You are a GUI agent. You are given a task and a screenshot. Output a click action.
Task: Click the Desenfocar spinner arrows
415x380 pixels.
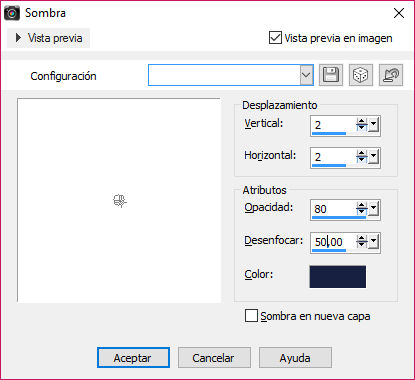click(x=361, y=241)
